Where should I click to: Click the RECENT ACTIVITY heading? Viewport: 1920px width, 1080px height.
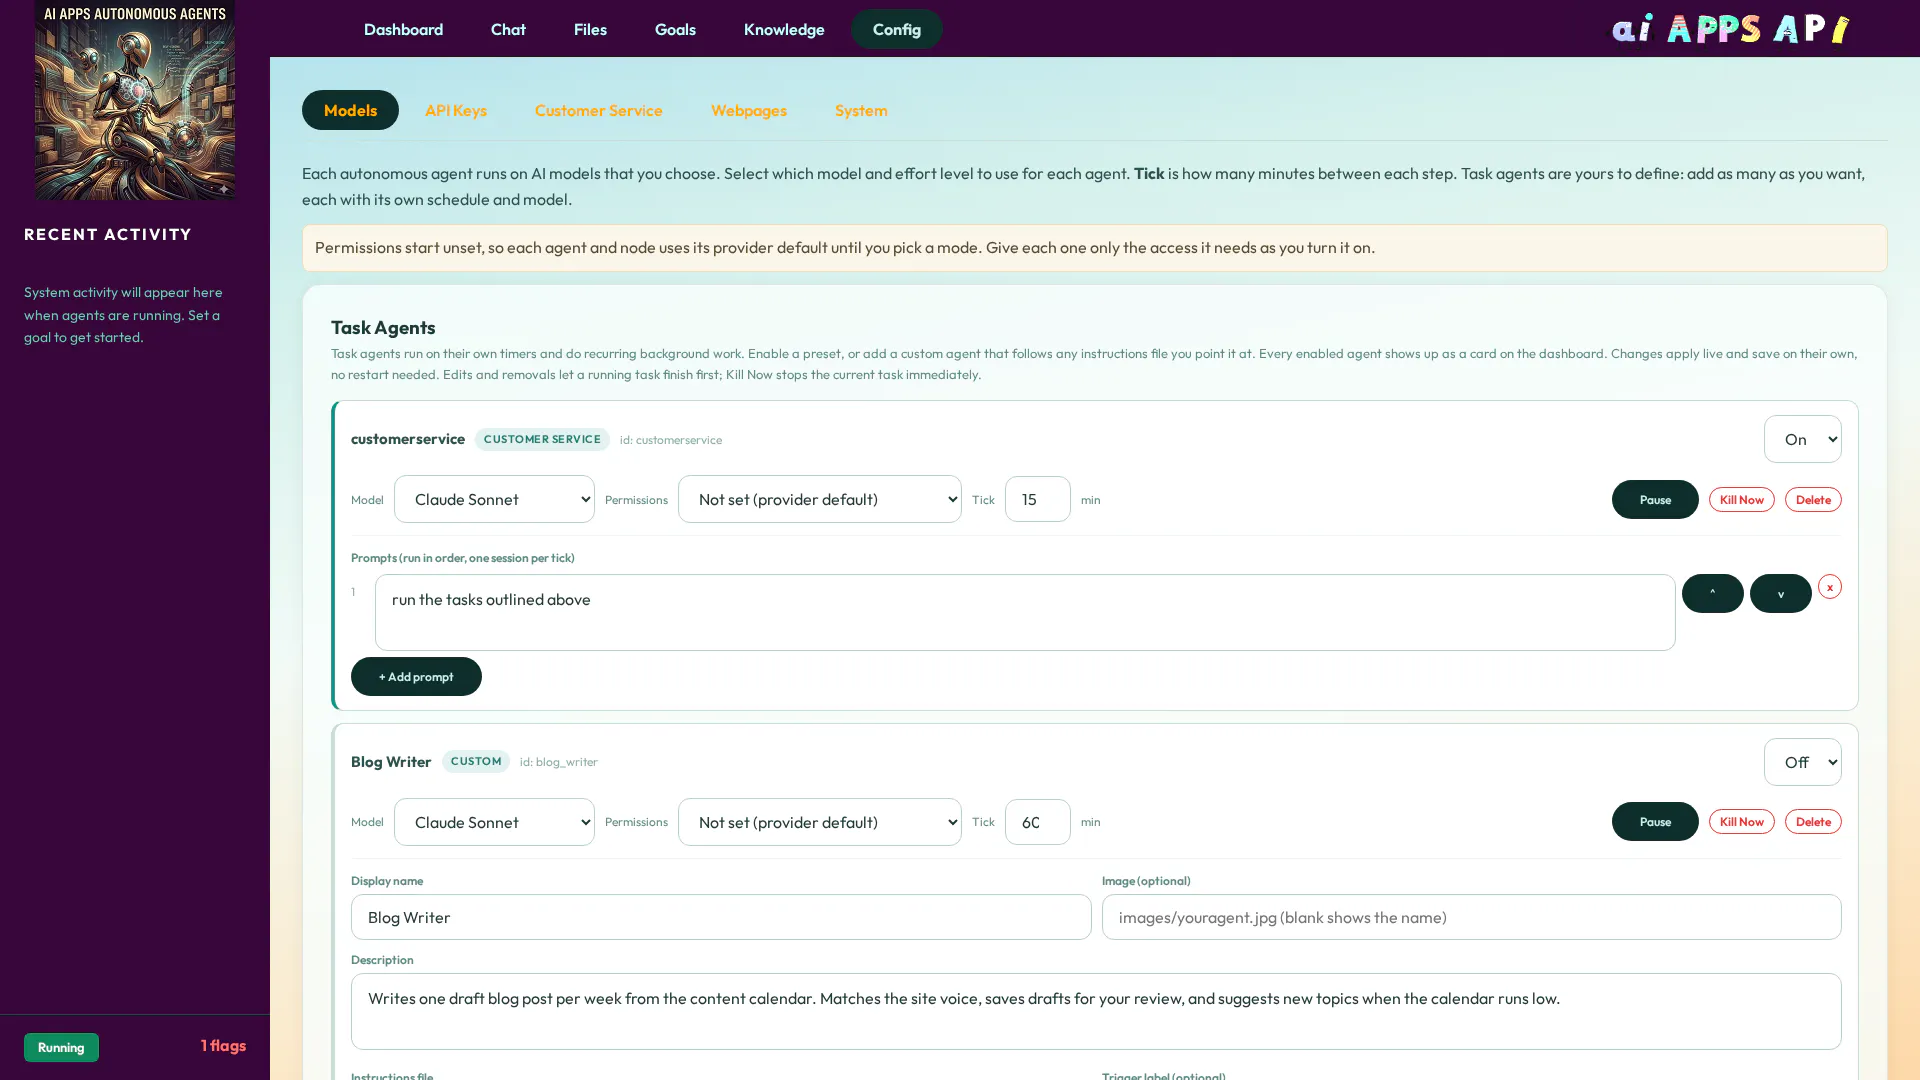(x=108, y=234)
